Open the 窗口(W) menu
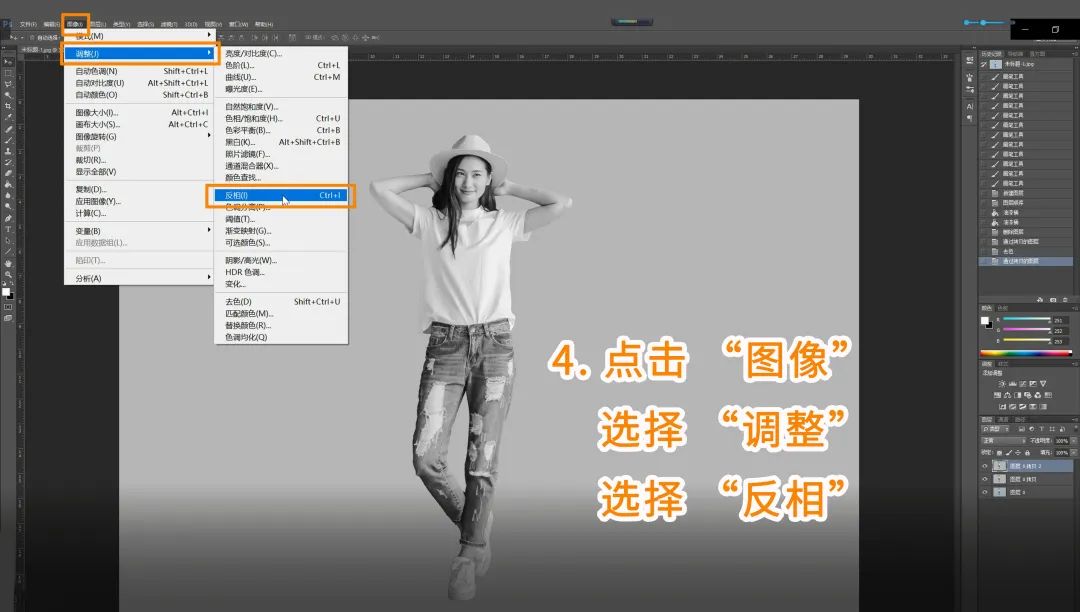The image size is (1080, 612). pos(238,24)
